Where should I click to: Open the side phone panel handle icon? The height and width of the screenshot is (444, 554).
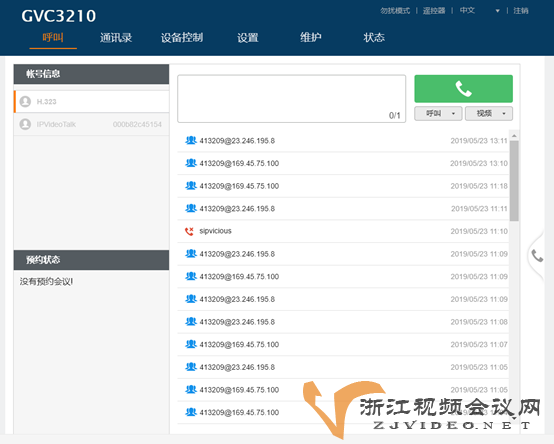coord(537,255)
